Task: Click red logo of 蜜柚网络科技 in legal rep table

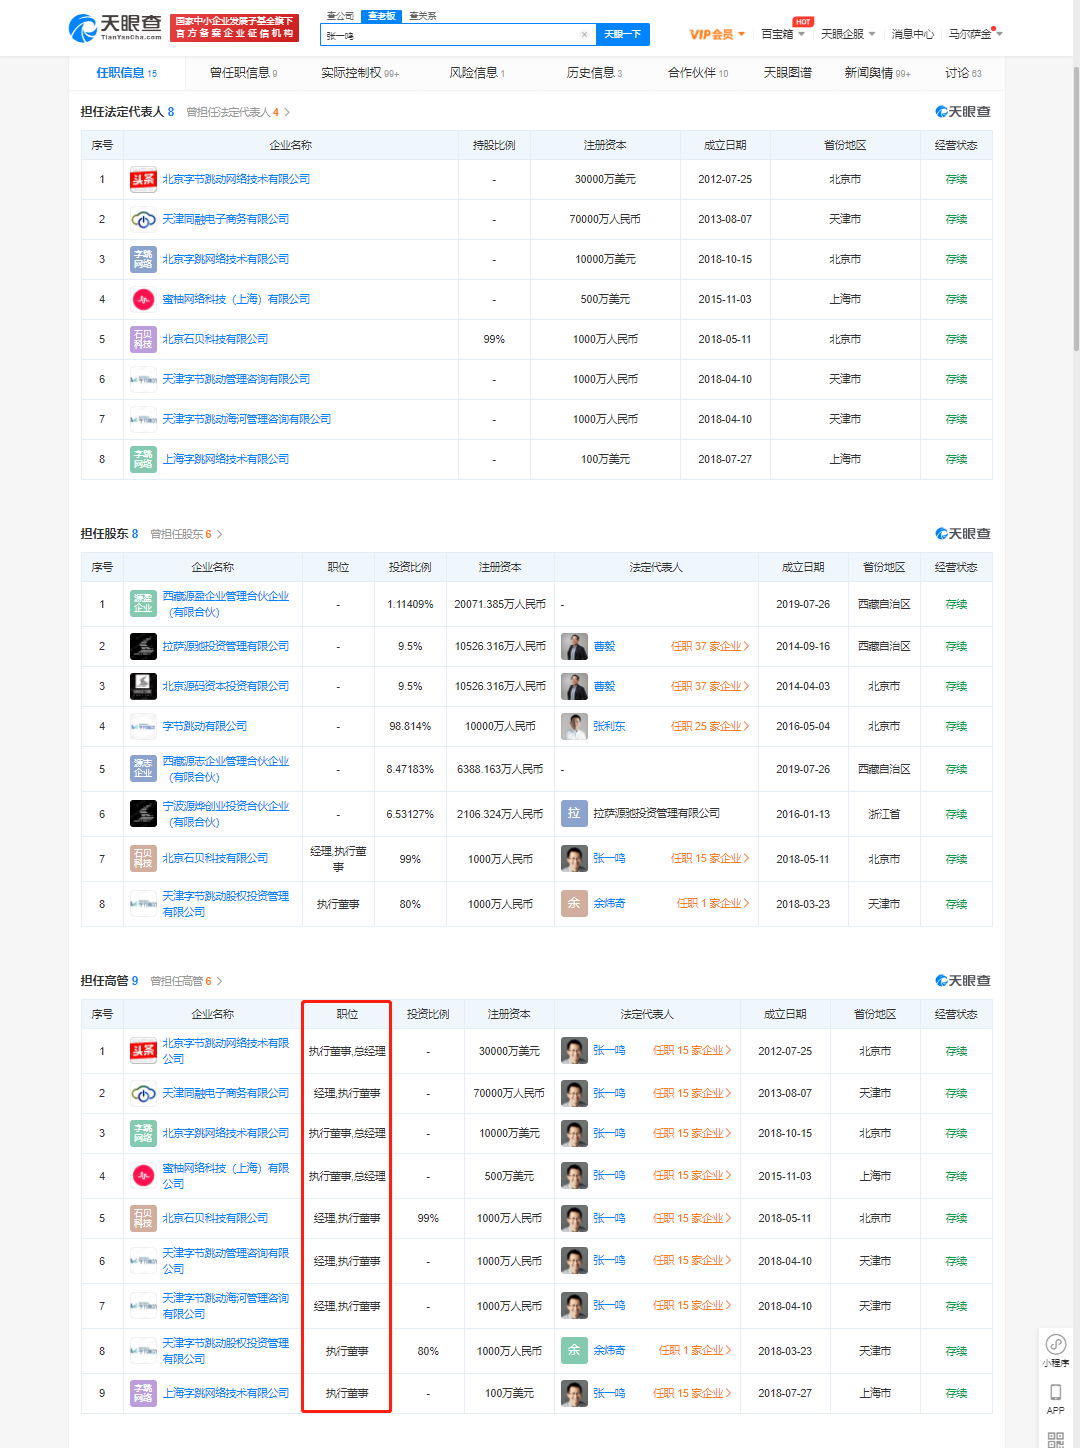Action: point(143,299)
